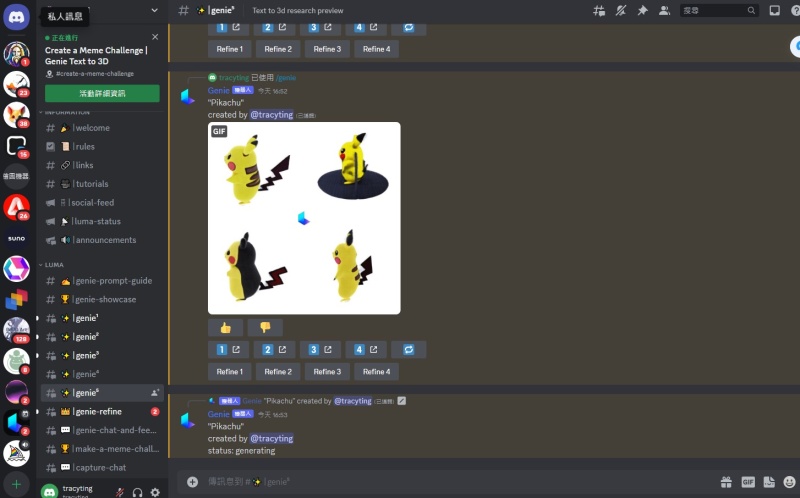The height and width of the screenshot is (498, 800).
Task: Click the search field in header
Action: pos(719,11)
